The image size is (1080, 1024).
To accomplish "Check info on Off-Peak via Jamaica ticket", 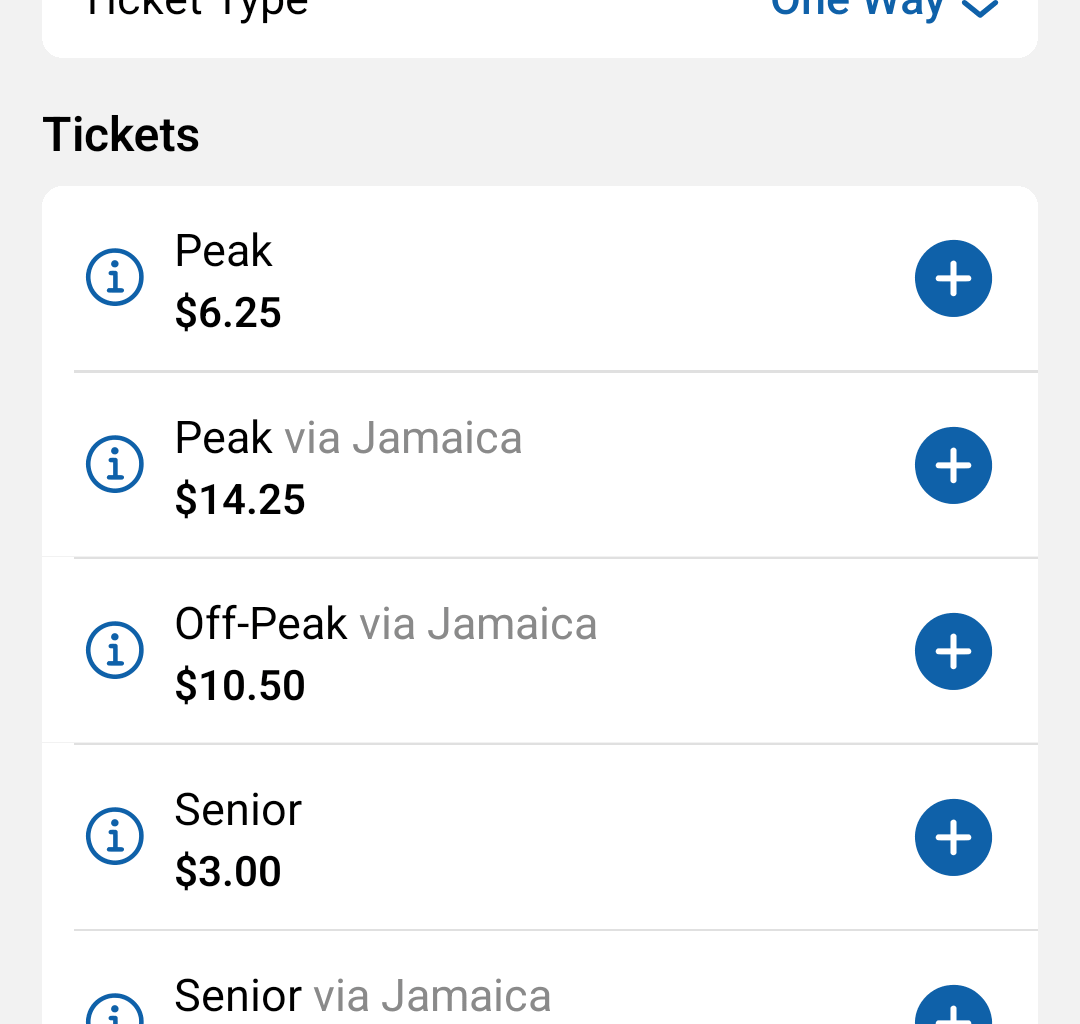I will [x=114, y=650].
